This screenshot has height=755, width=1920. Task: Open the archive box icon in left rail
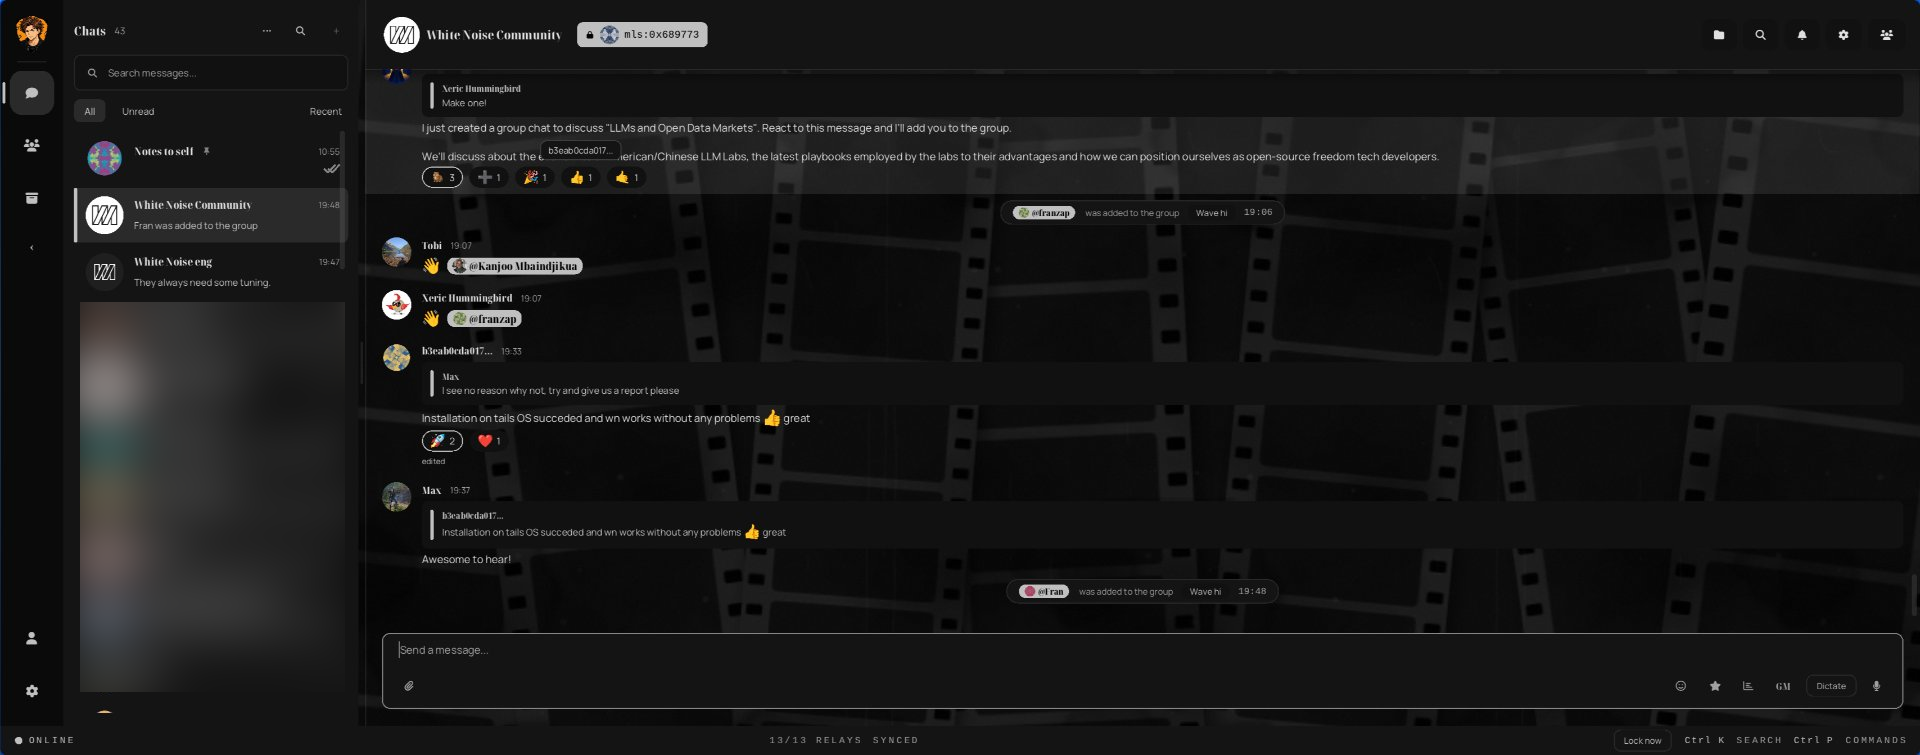click(x=32, y=198)
